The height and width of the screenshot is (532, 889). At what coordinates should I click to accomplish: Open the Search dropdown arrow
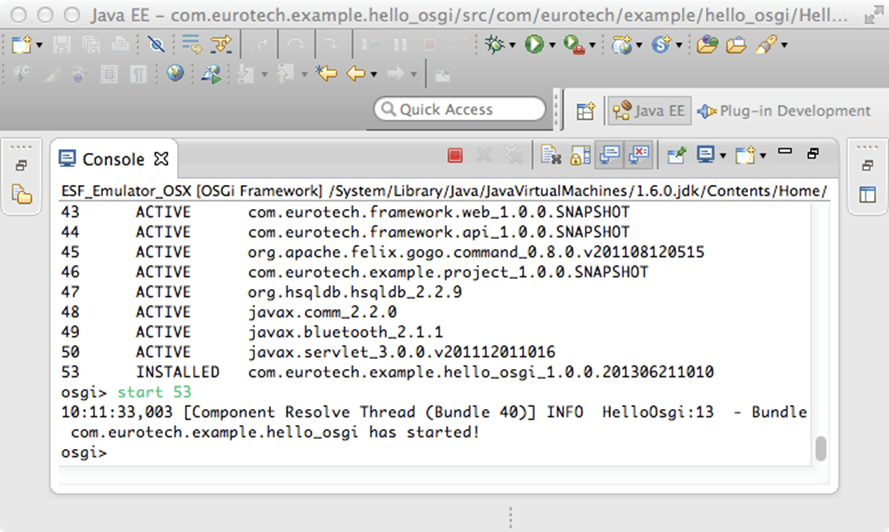(784, 45)
